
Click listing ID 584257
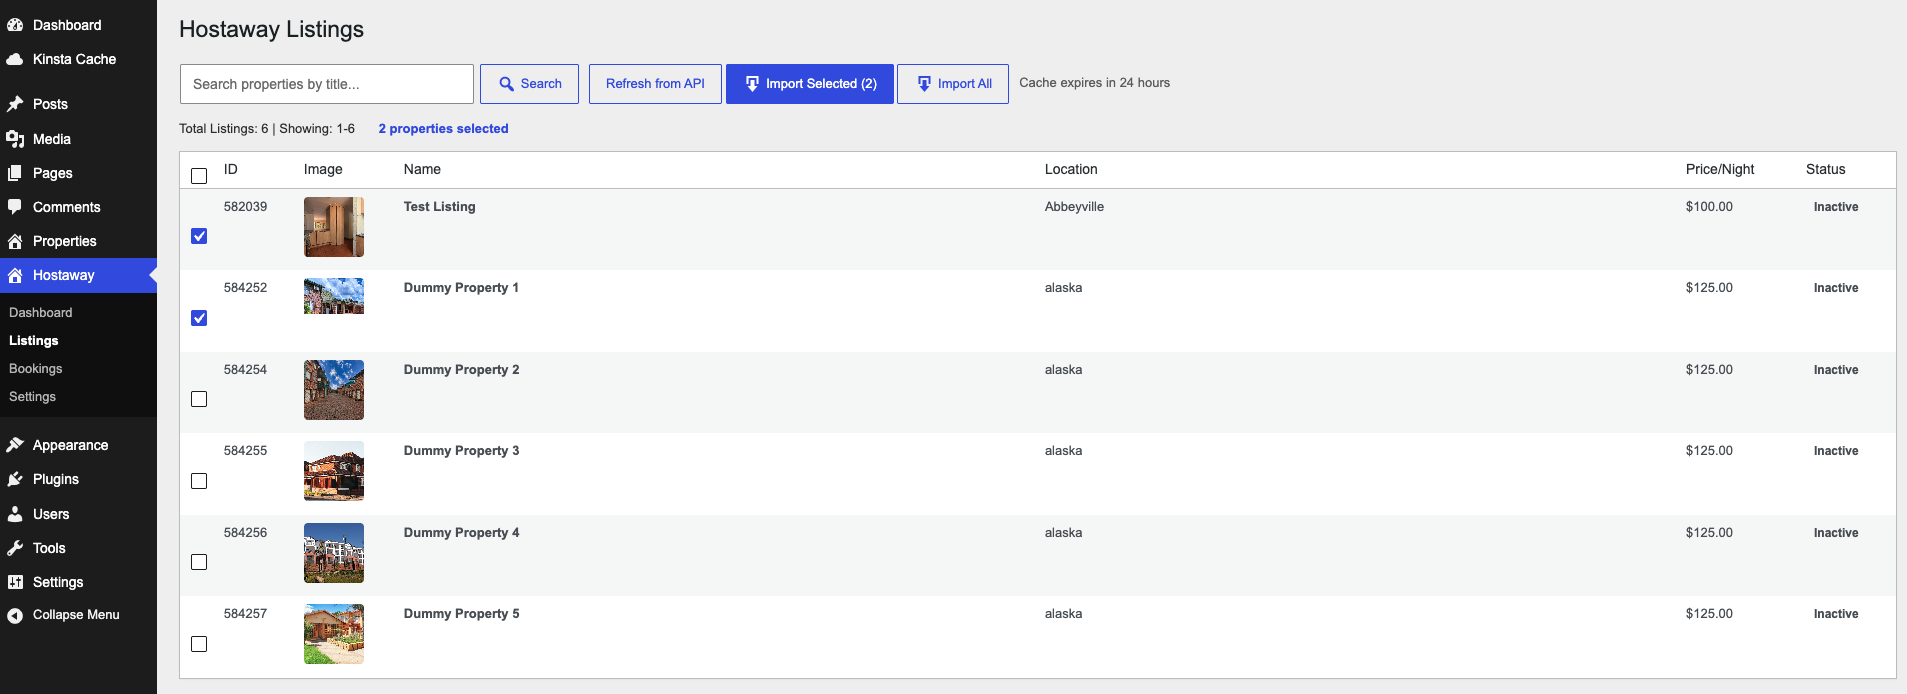pyautogui.click(x=246, y=614)
